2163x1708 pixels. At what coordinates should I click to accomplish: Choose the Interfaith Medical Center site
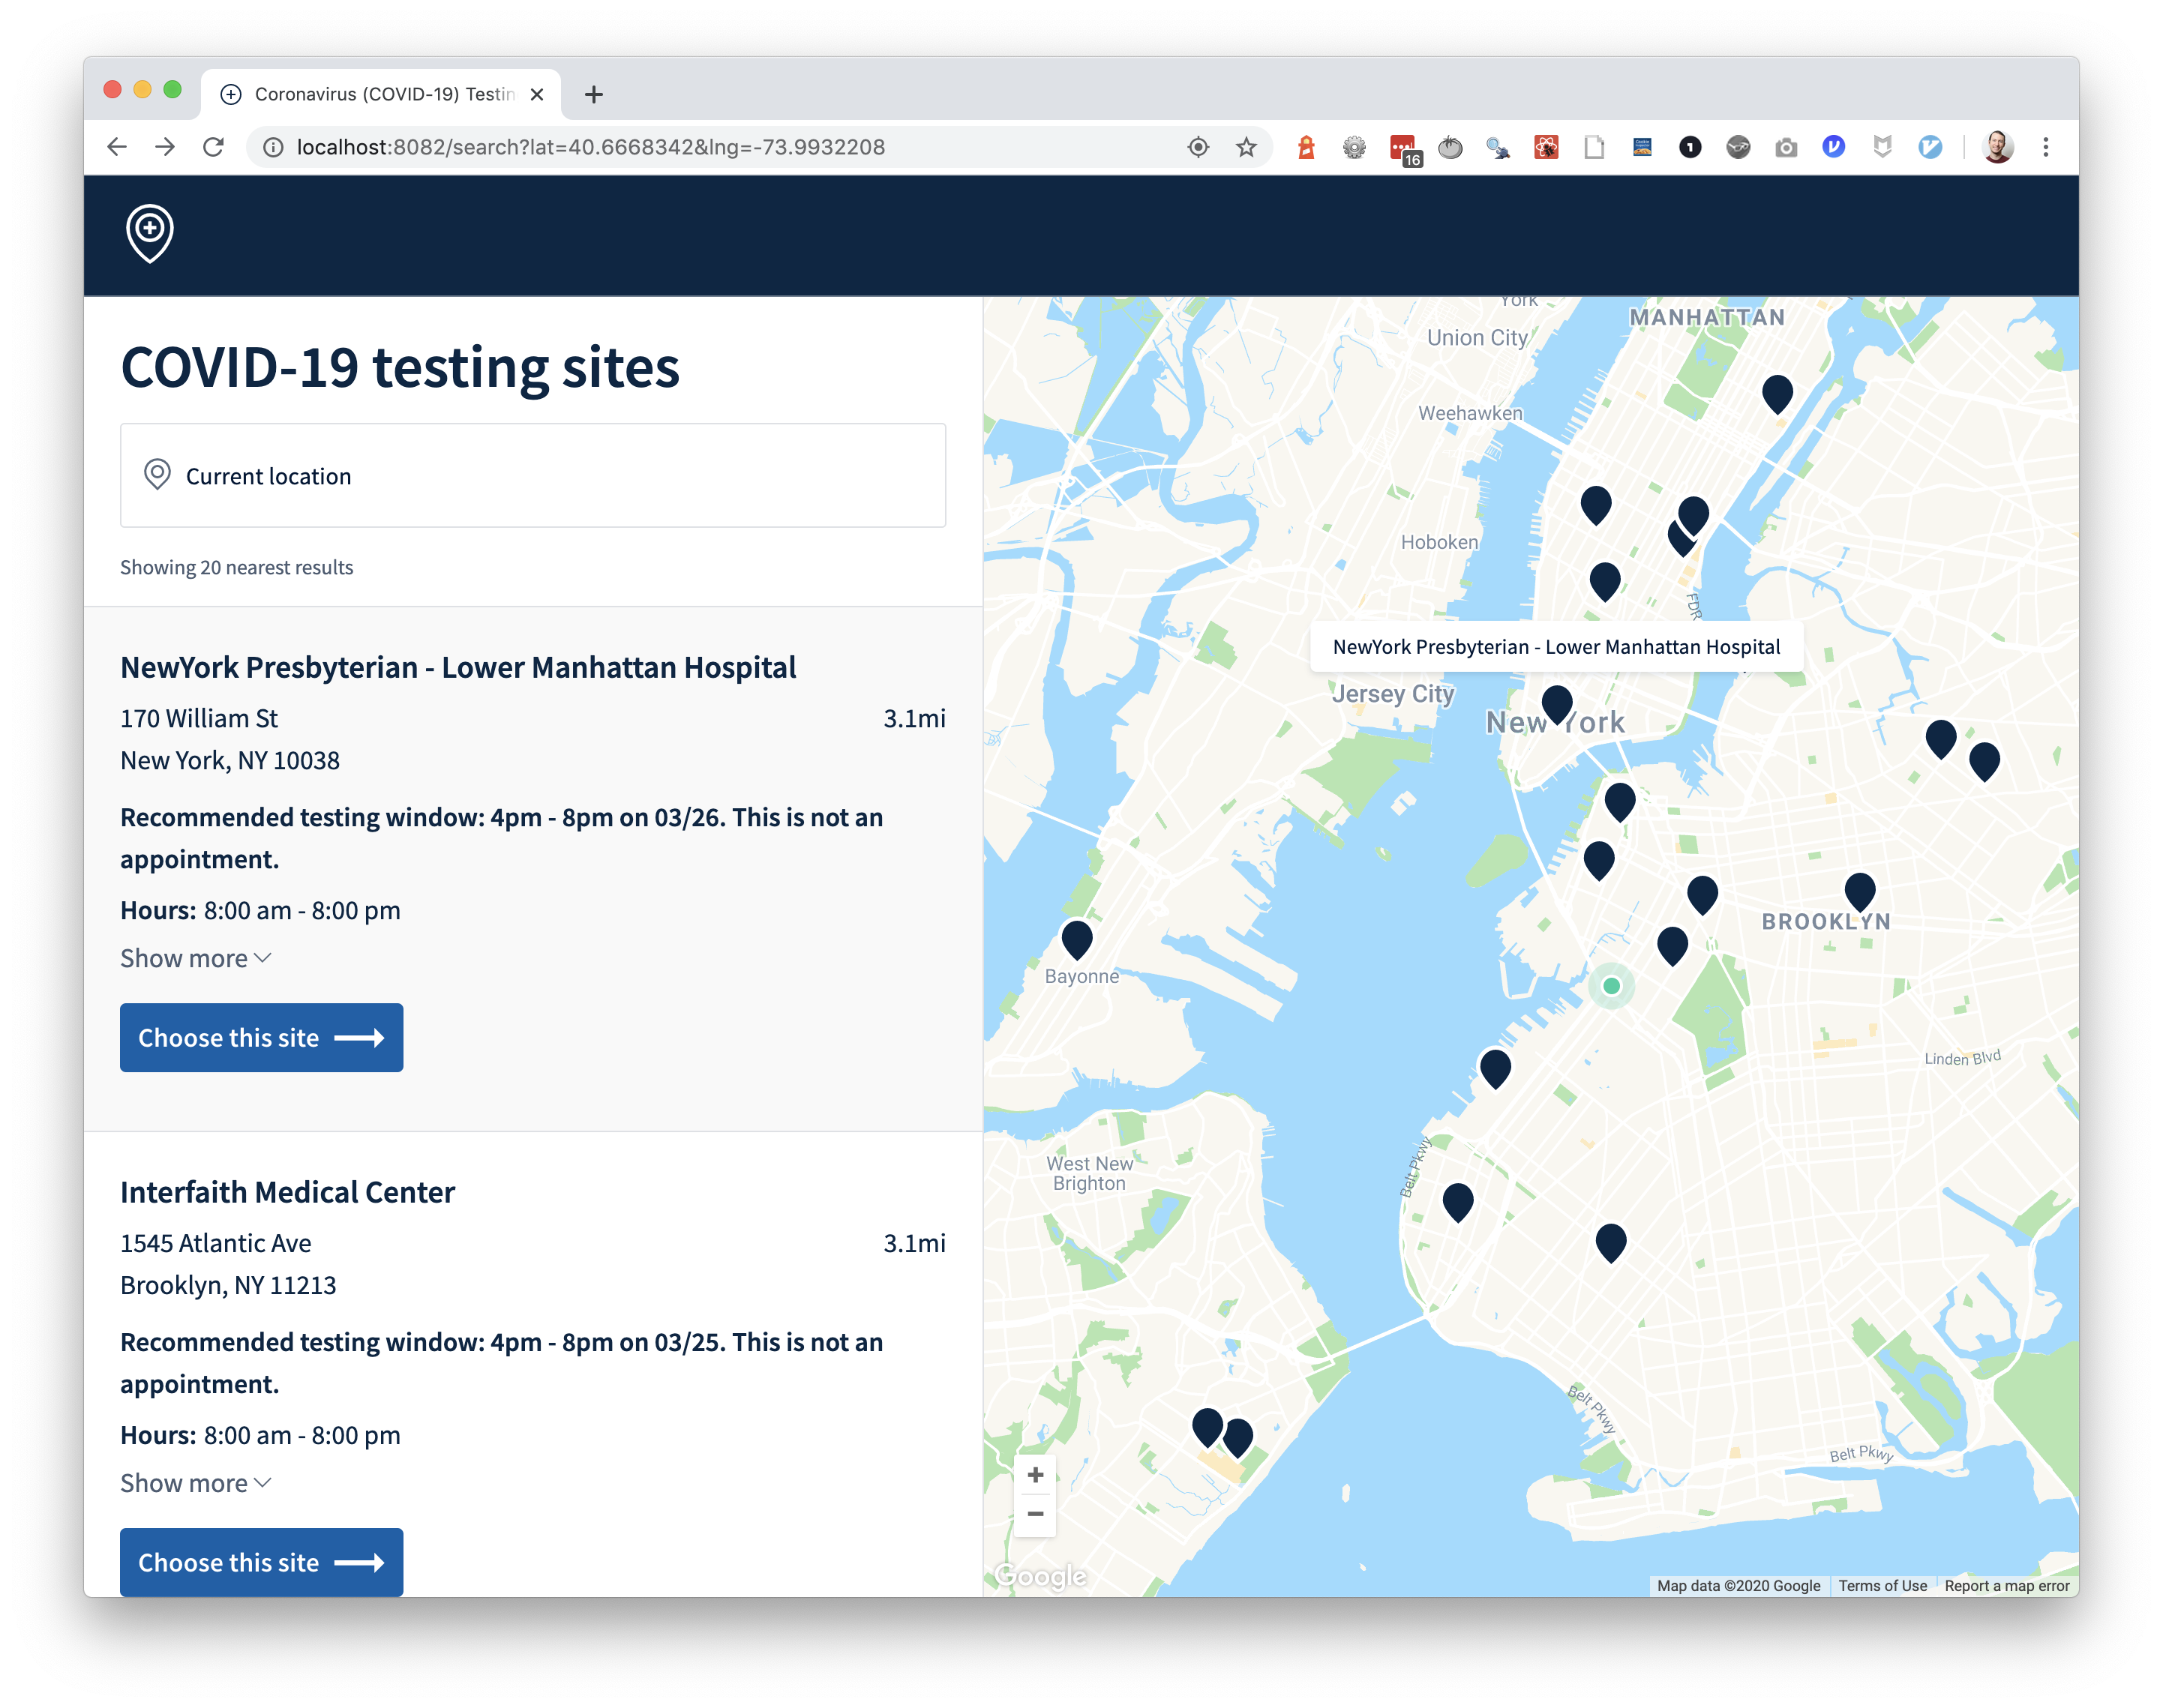pyautogui.click(x=261, y=1562)
